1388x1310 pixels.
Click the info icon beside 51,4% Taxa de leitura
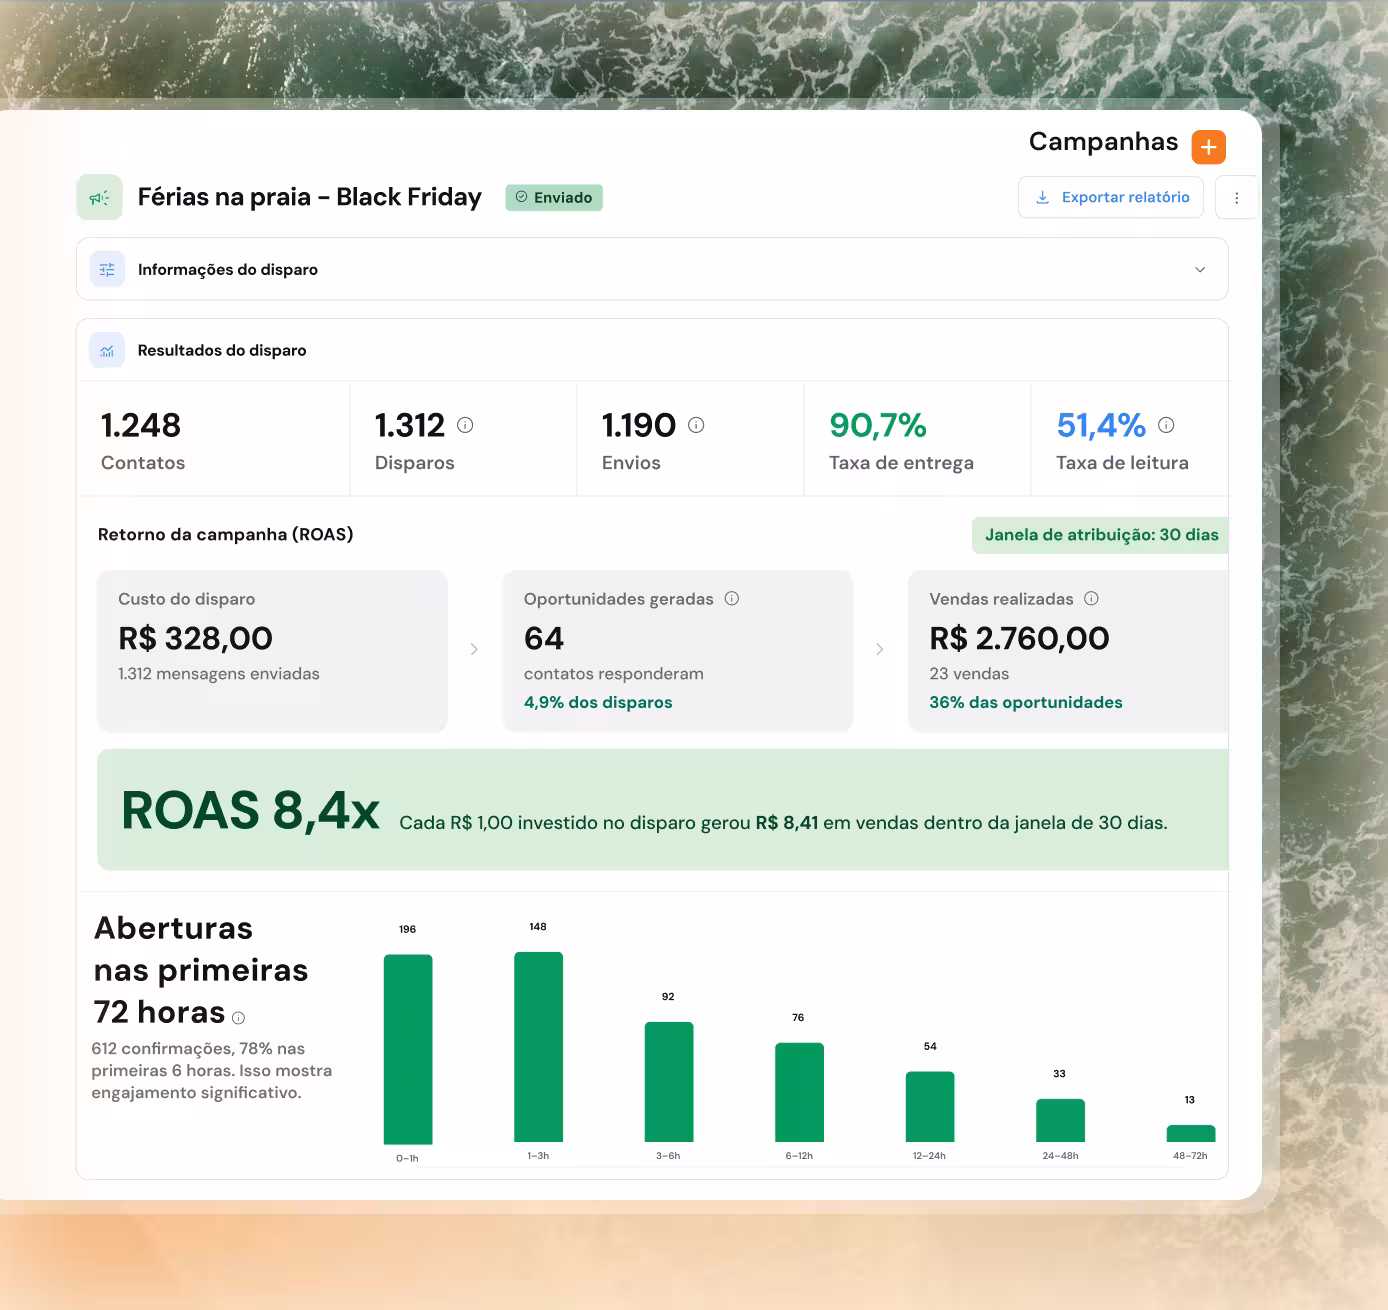point(1166,425)
